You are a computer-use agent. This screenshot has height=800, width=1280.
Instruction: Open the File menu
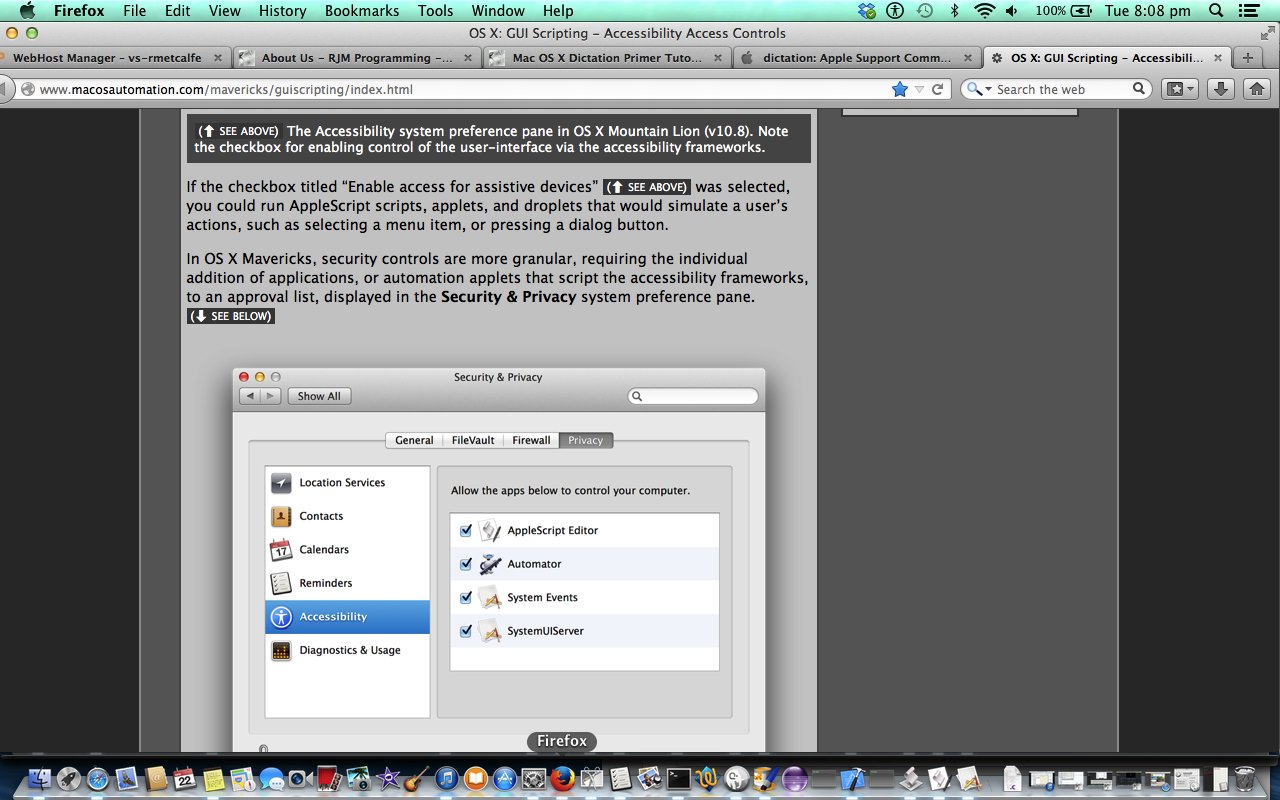point(134,11)
